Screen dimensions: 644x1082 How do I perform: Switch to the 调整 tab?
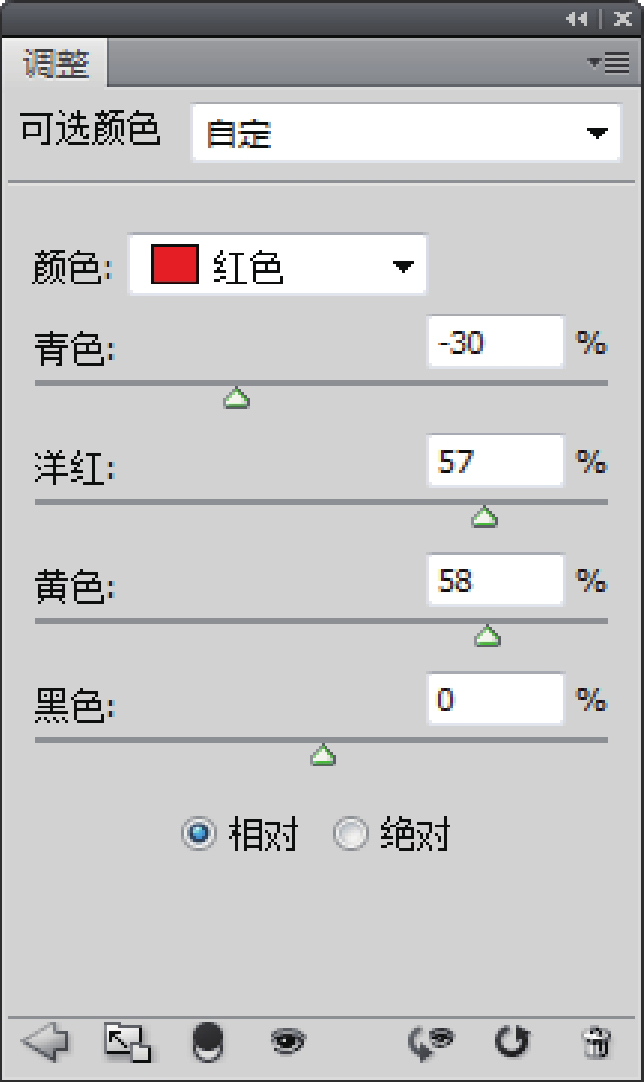tap(56, 65)
